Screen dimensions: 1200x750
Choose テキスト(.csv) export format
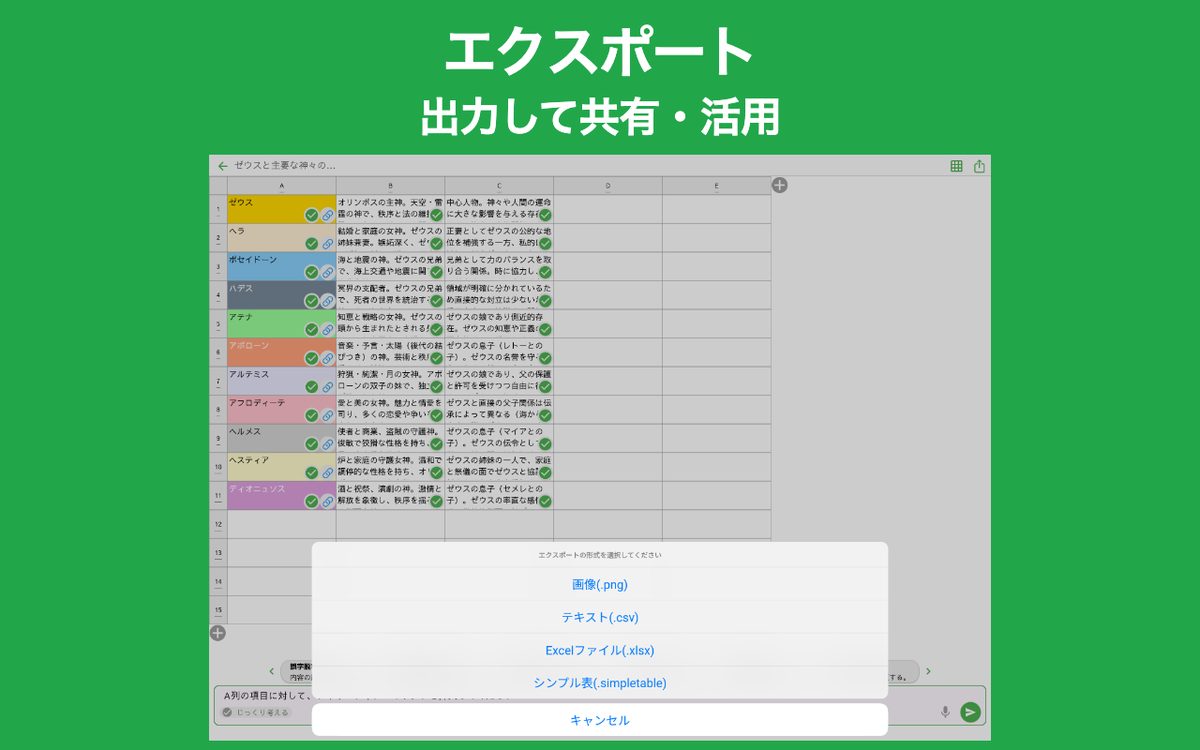coord(600,617)
